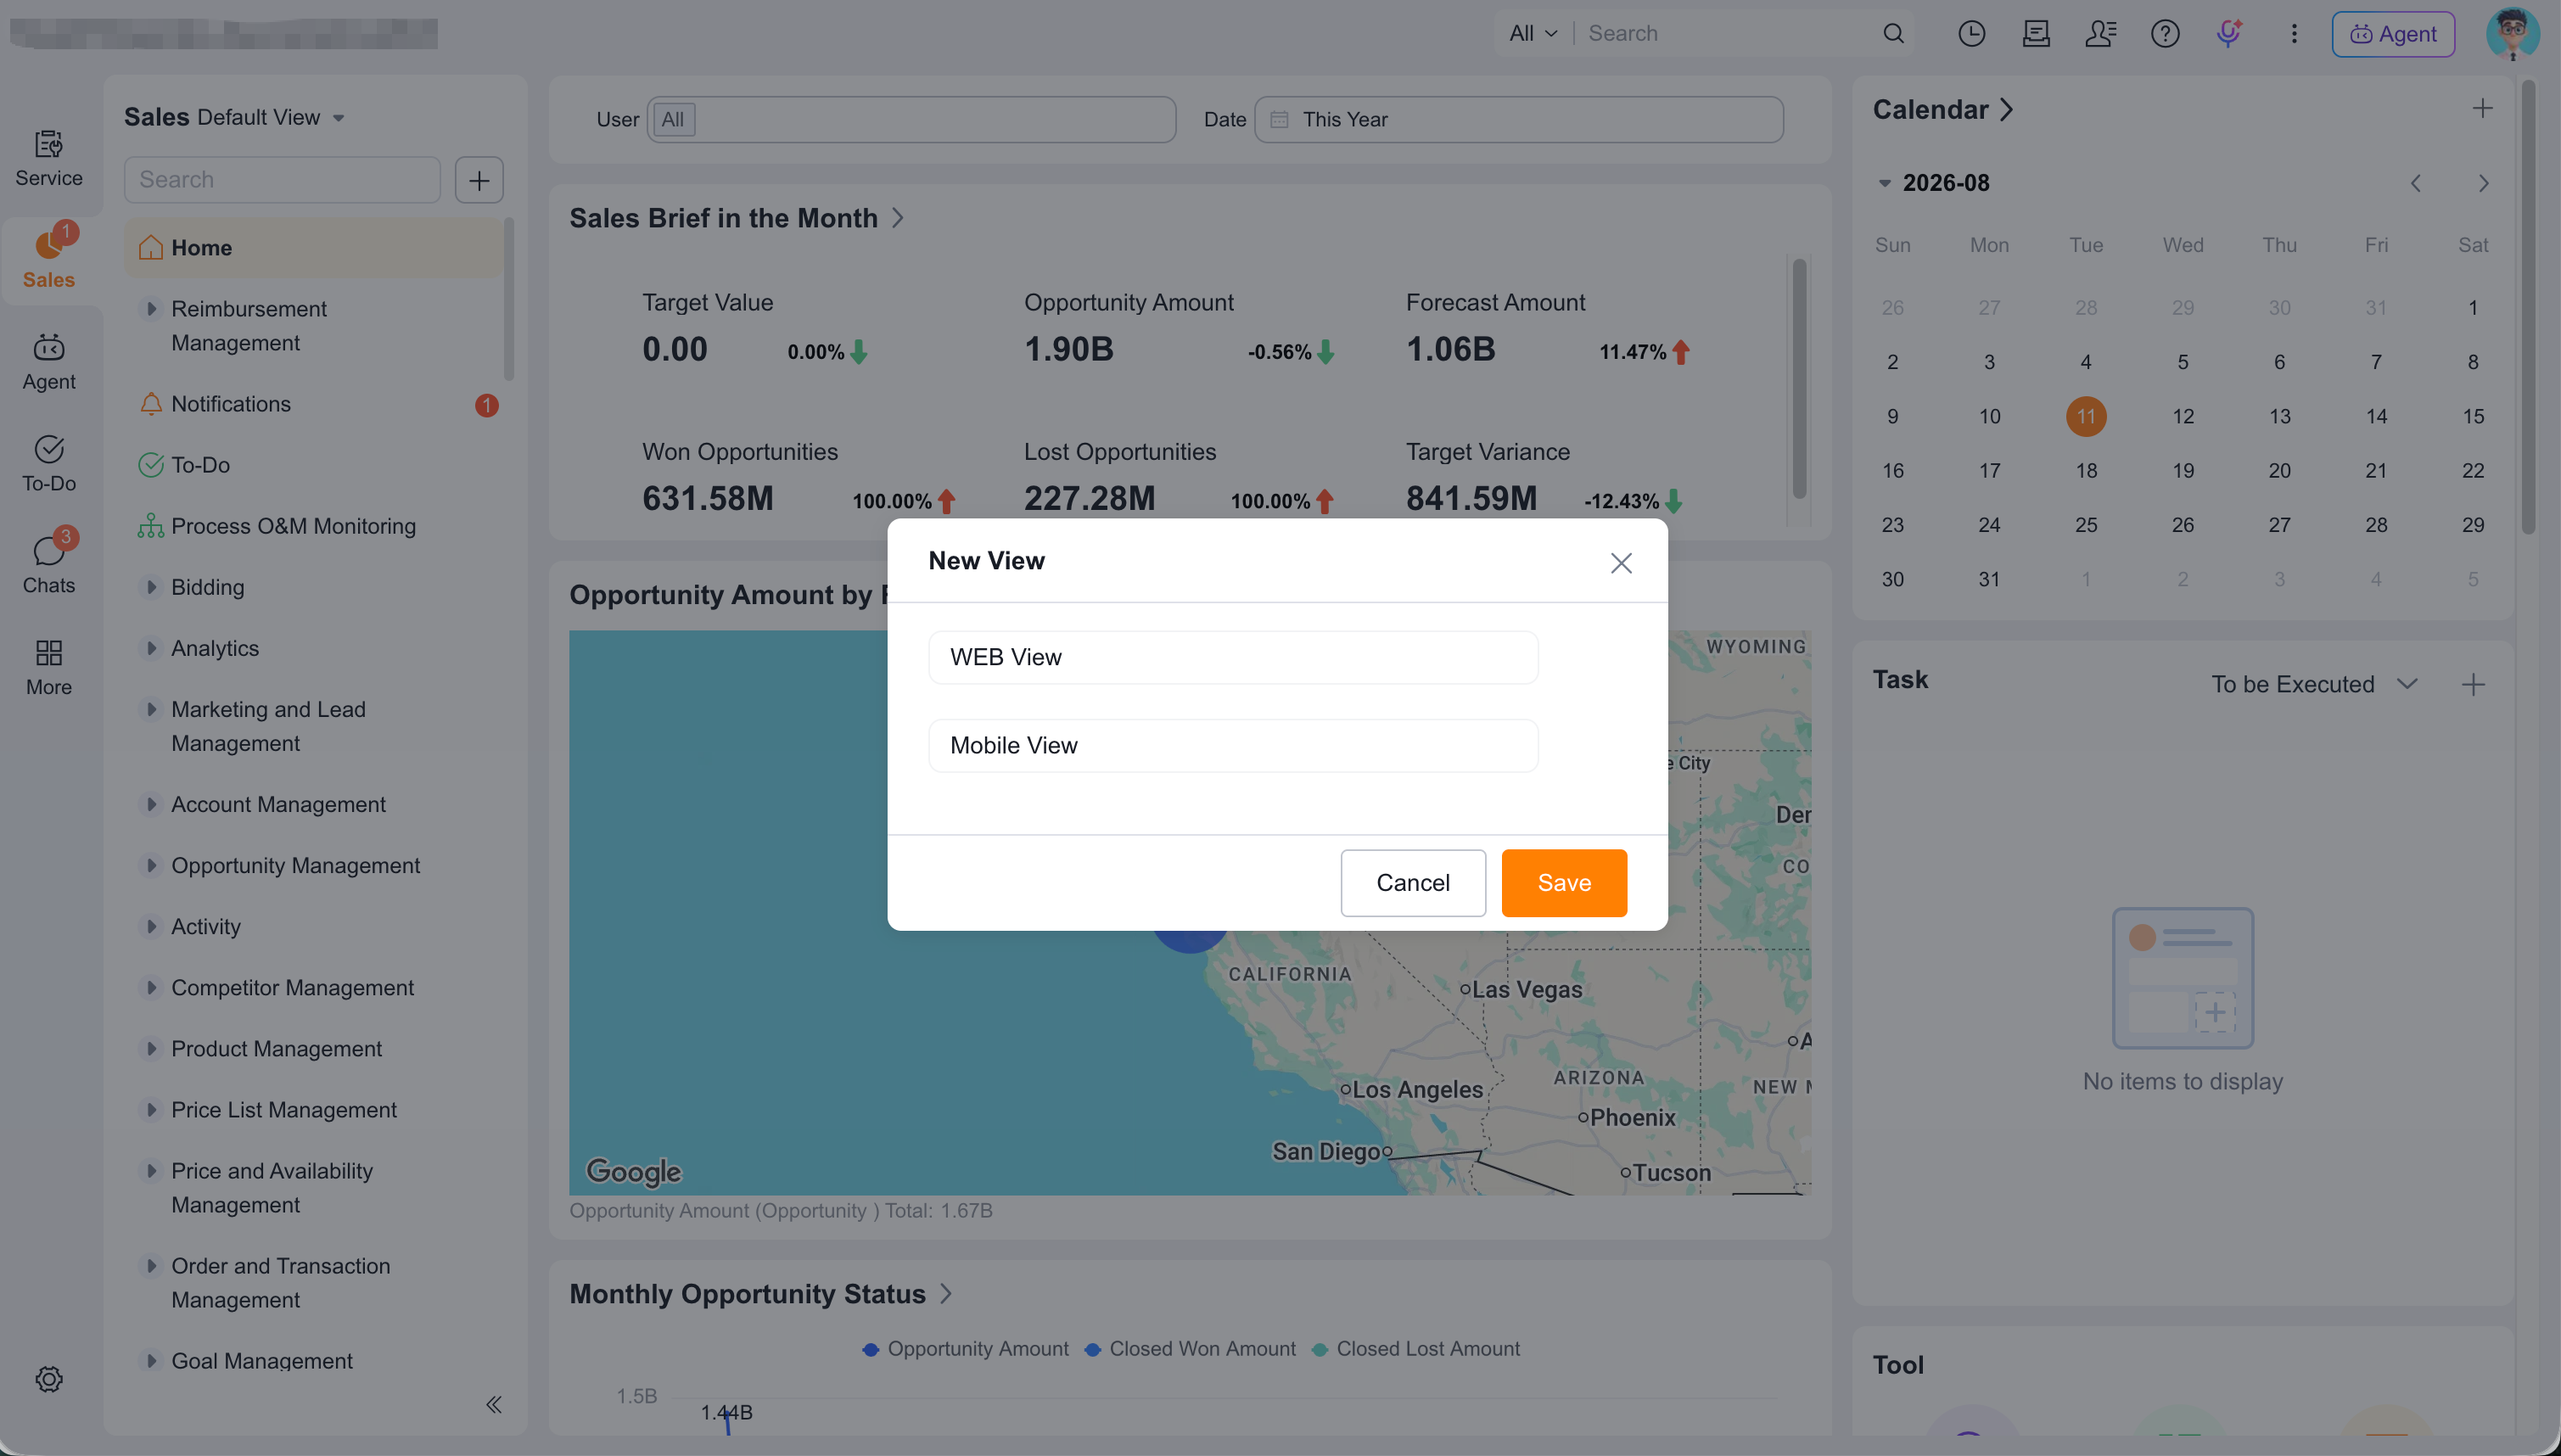This screenshot has height=1456, width=2561.
Task: Click the top bar search magnifier icon
Action: pyautogui.click(x=1893, y=33)
